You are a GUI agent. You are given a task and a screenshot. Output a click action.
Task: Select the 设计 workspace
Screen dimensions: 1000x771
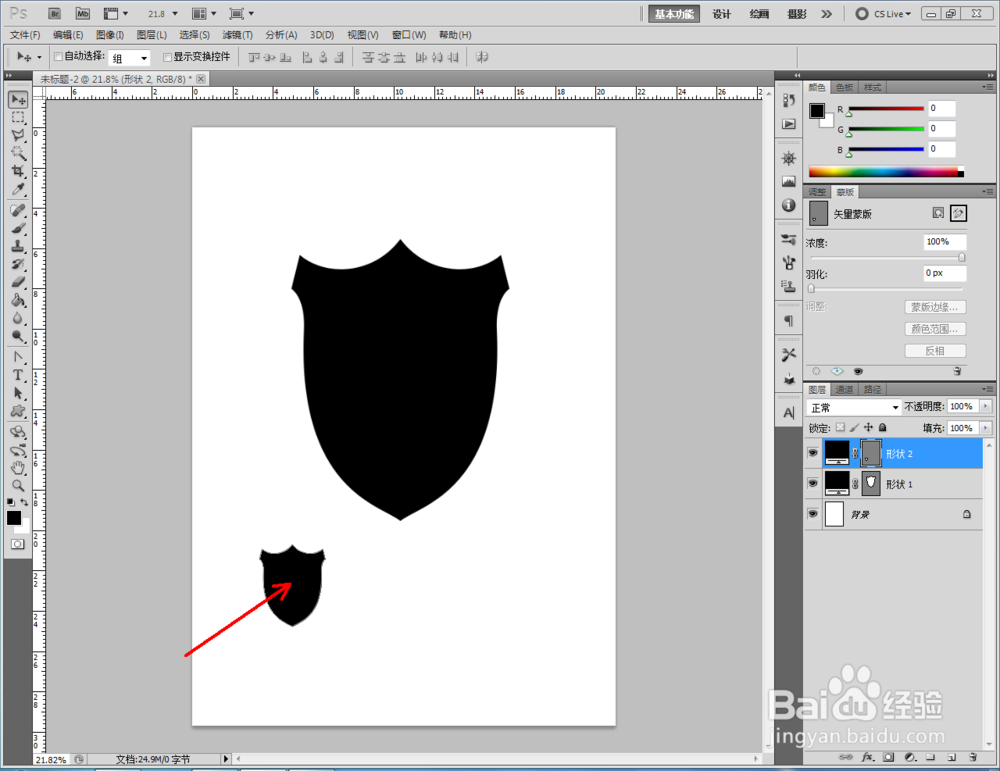point(721,14)
